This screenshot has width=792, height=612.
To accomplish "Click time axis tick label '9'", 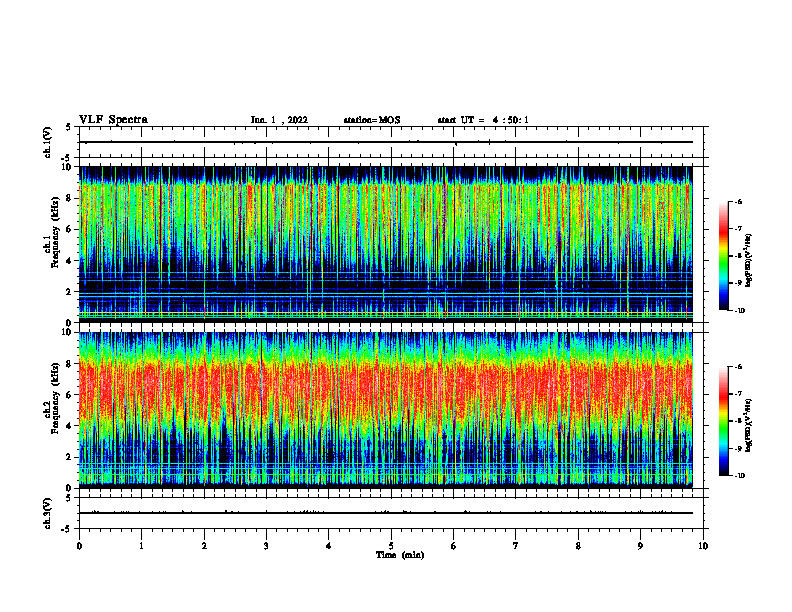I will pos(641,546).
